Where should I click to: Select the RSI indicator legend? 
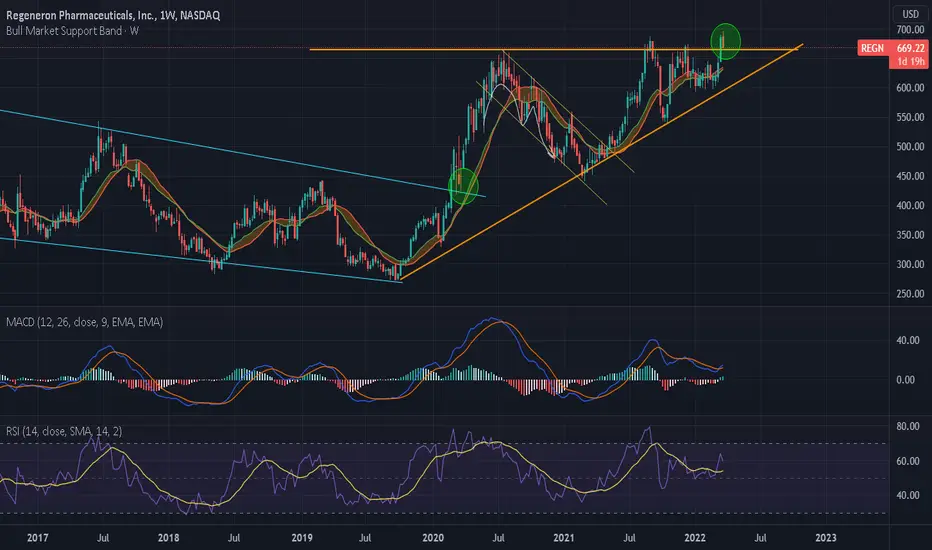tap(64, 431)
